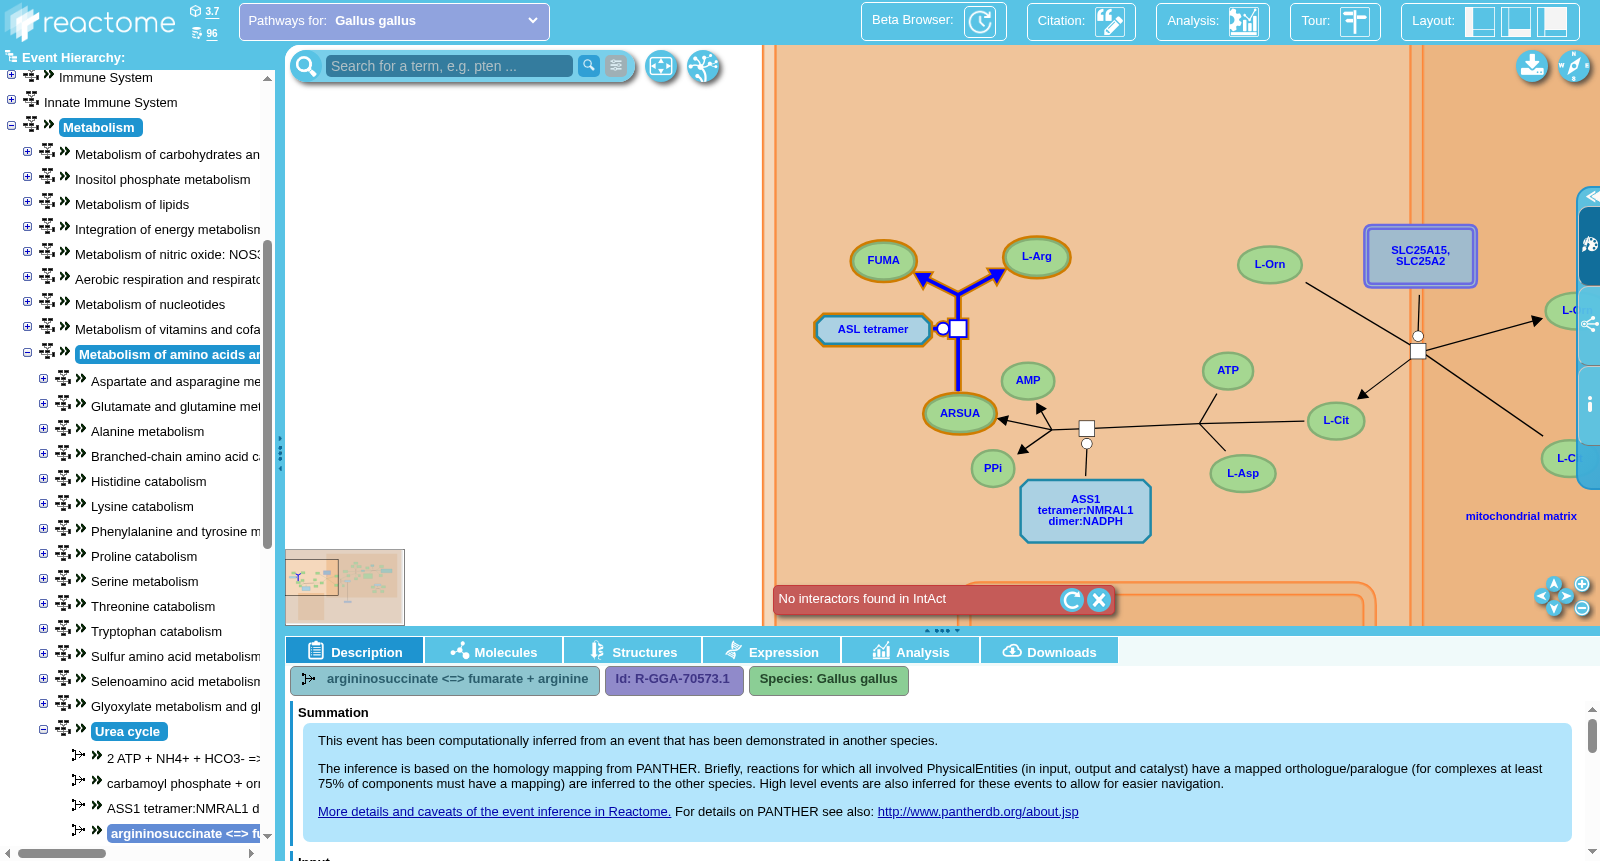Toggle hierarchy panel layout
Image resolution: width=1600 pixels, height=861 pixels.
[1479, 21]
